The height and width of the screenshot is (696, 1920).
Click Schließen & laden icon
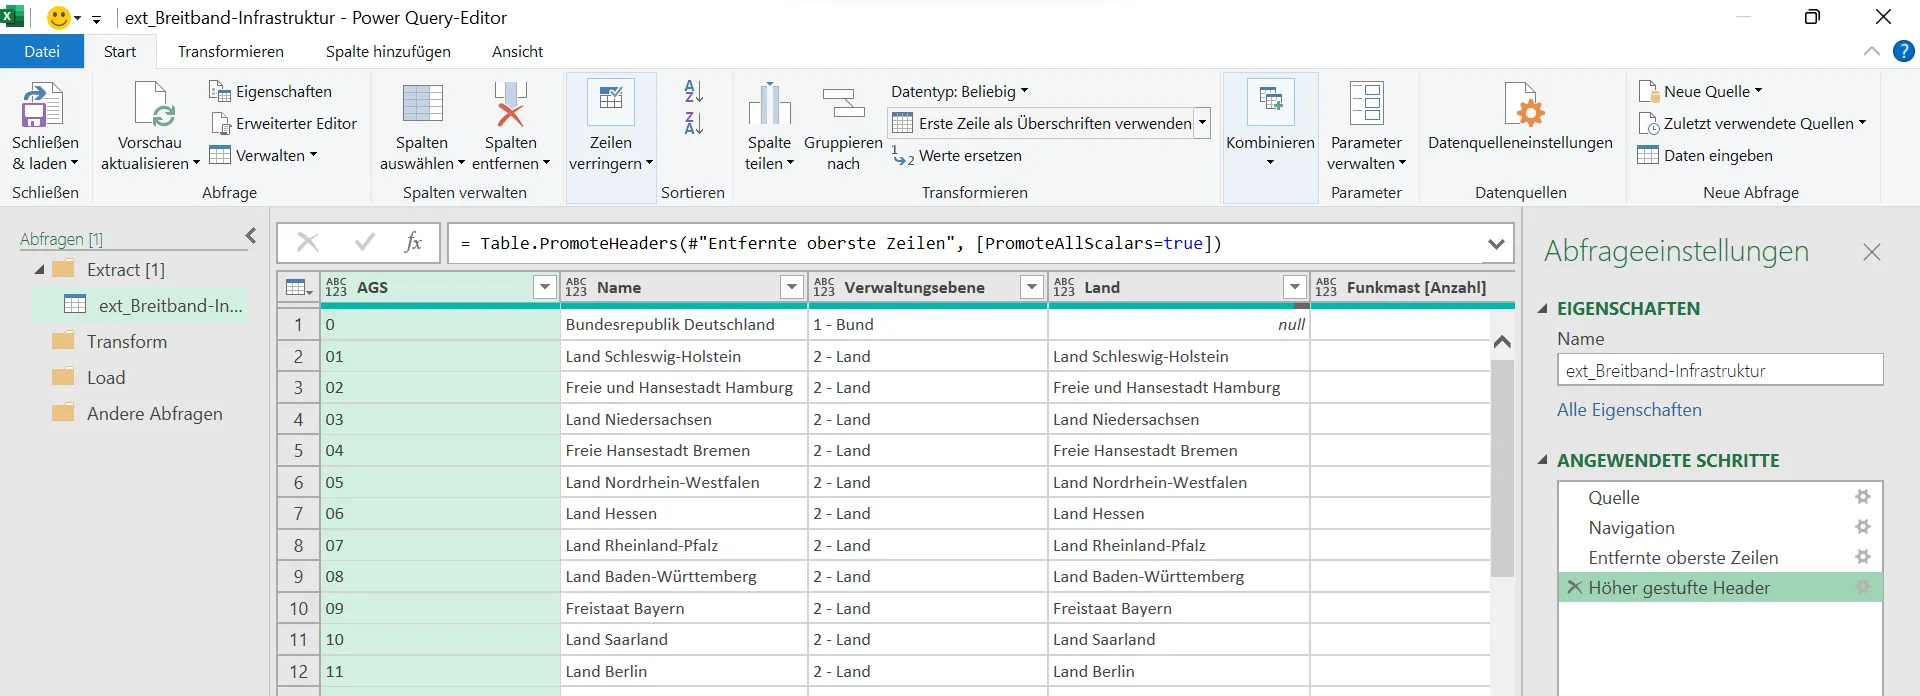click(43, 105)
